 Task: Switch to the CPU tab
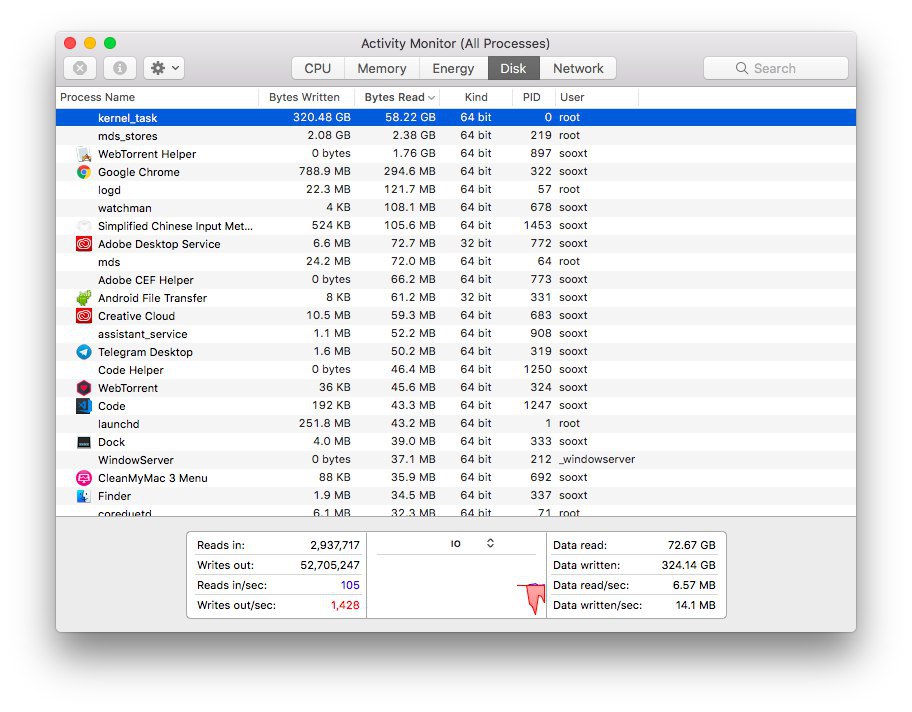pos(318,68)
